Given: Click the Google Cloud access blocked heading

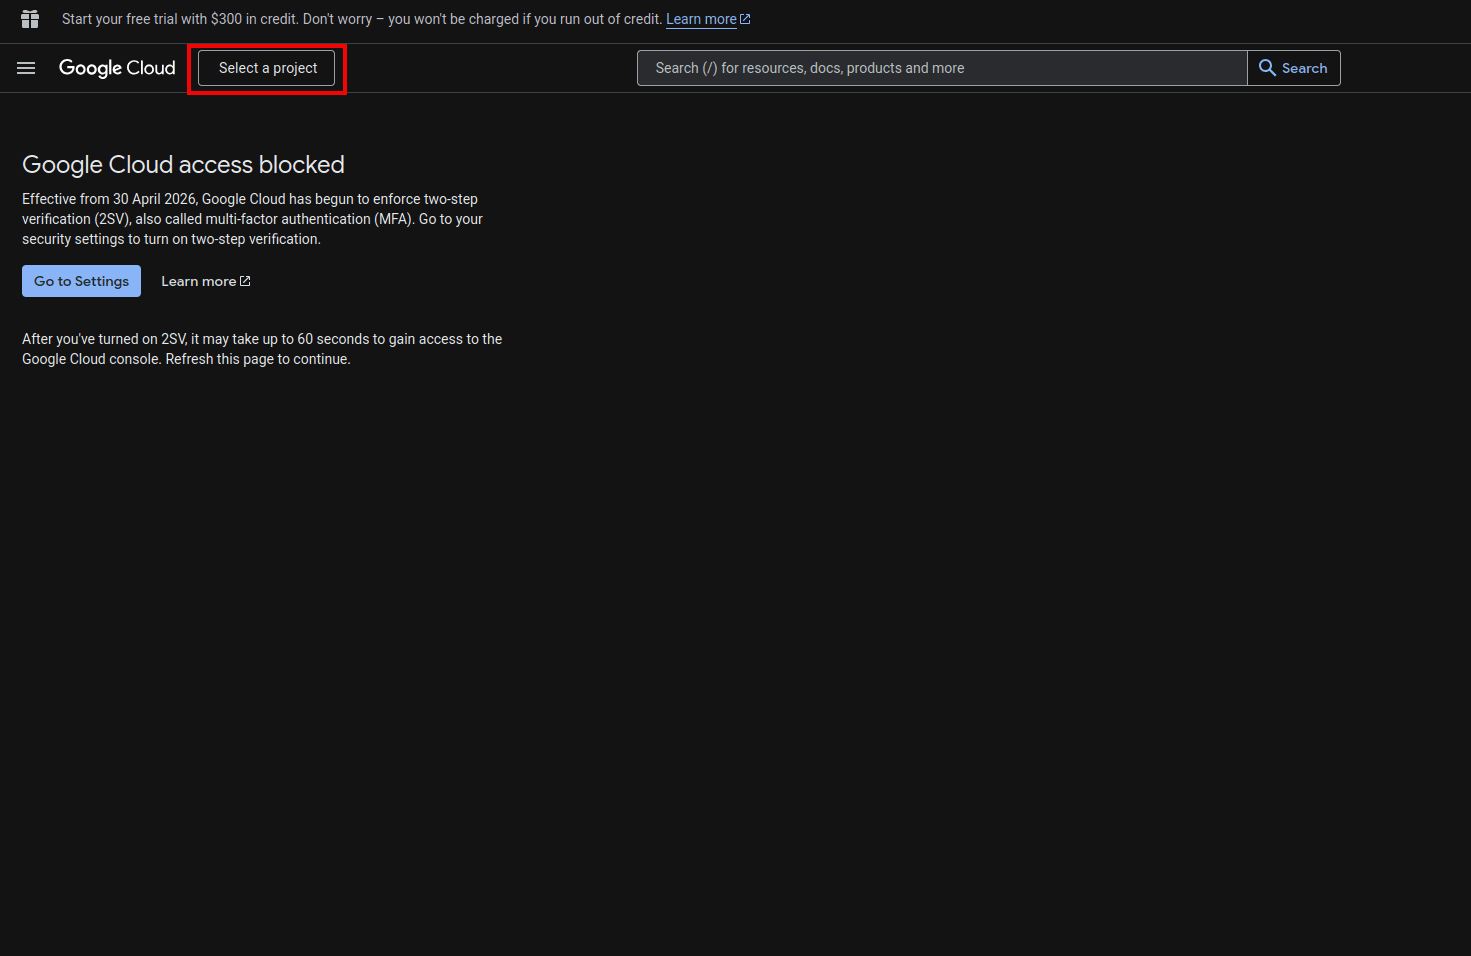Looking at the screenshot, I should coord(183,164).
